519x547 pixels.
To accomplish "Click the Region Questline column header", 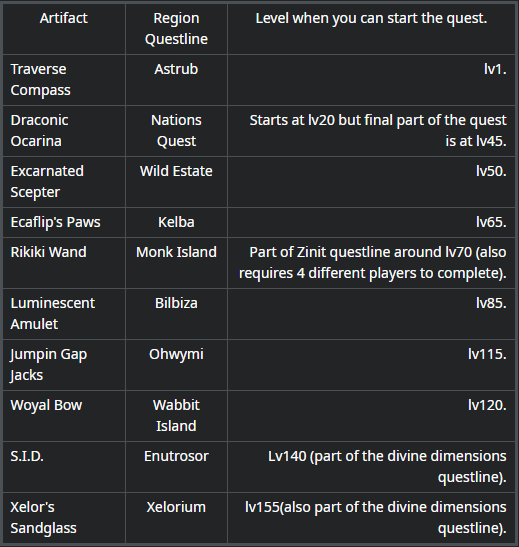I will click(x=176, y=29).
